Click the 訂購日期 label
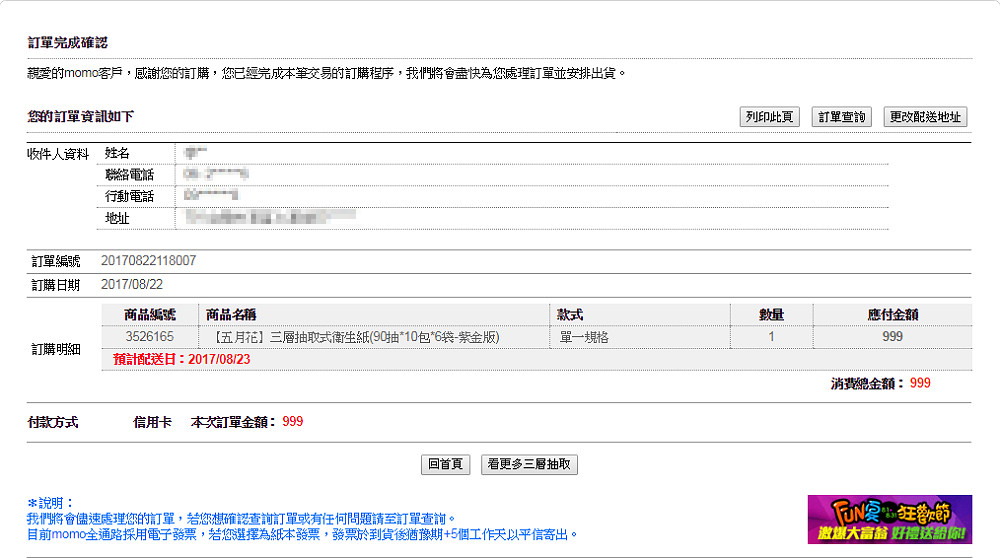 click(56, 285)
